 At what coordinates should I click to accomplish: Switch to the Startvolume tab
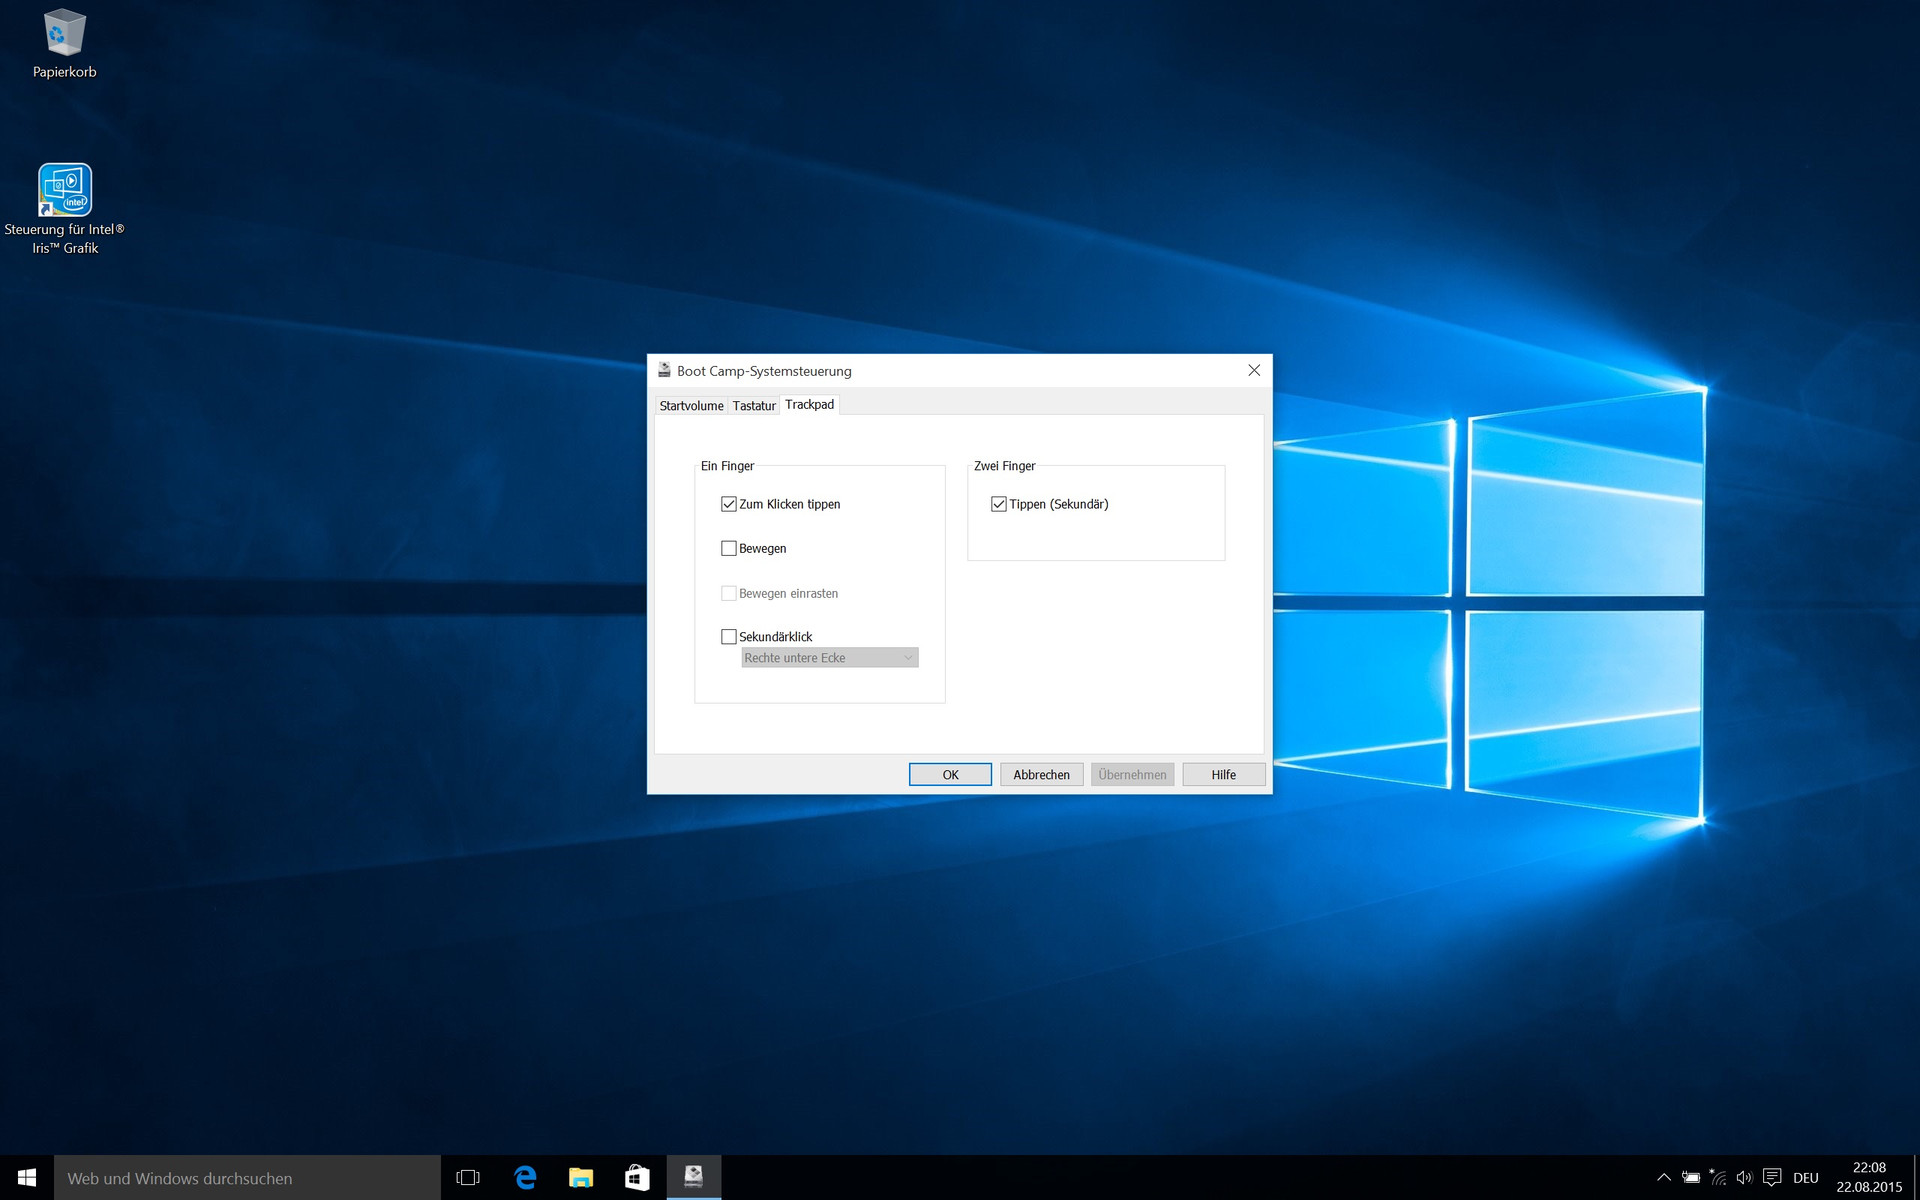click(x=691, y=405)
